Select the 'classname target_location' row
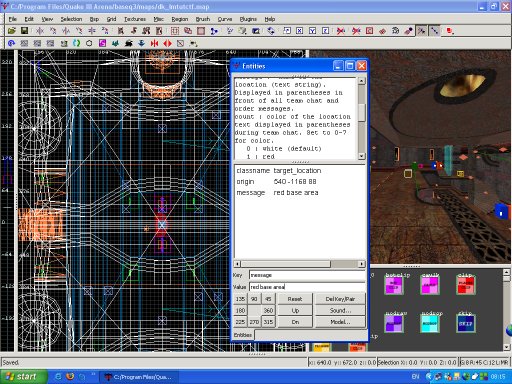512x384 pixels. tap(300, 171)
